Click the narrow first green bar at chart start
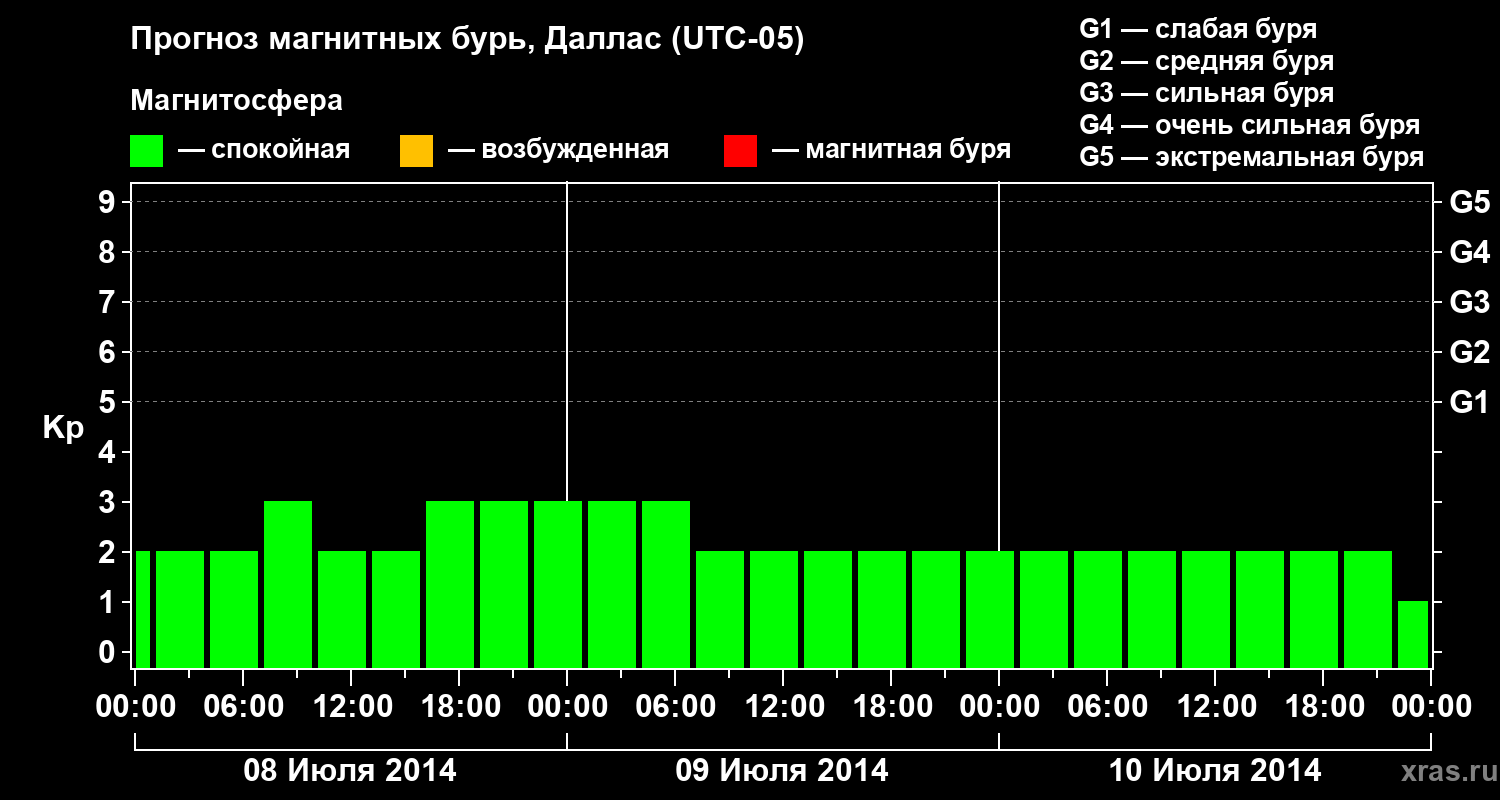 [x=142, y=609]
